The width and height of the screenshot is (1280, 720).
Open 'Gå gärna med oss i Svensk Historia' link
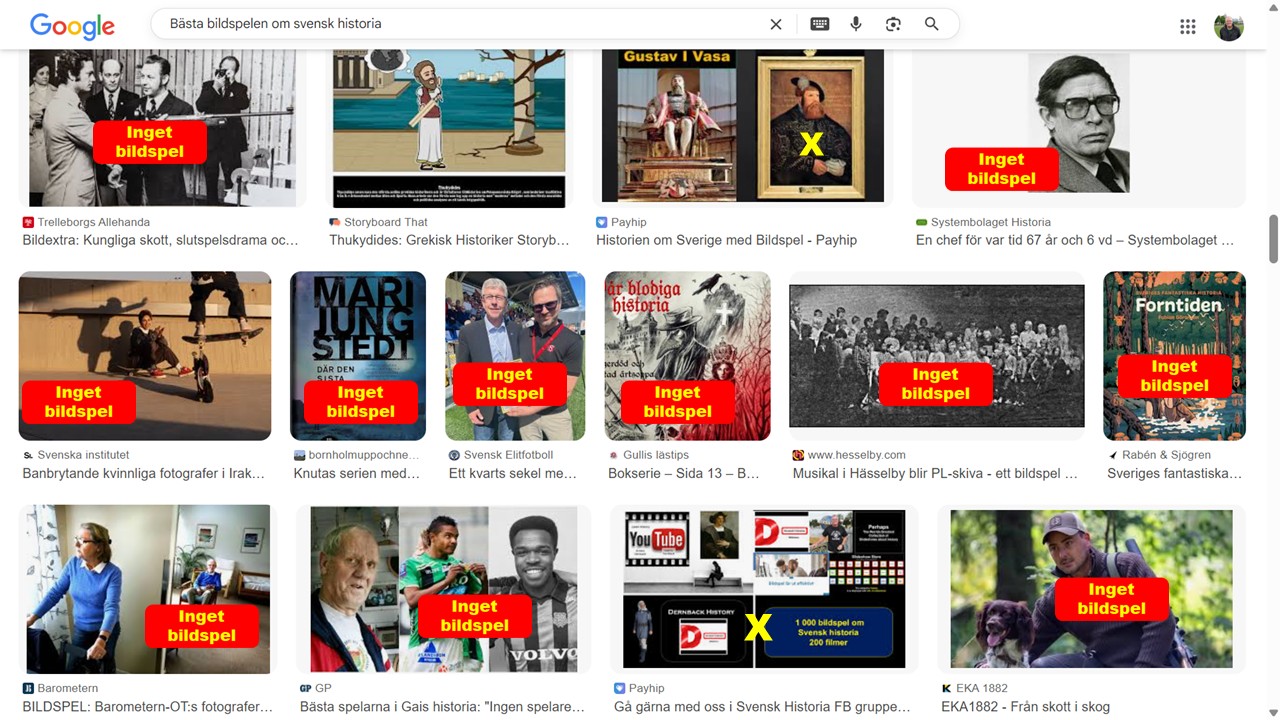(x=762, y=707)
